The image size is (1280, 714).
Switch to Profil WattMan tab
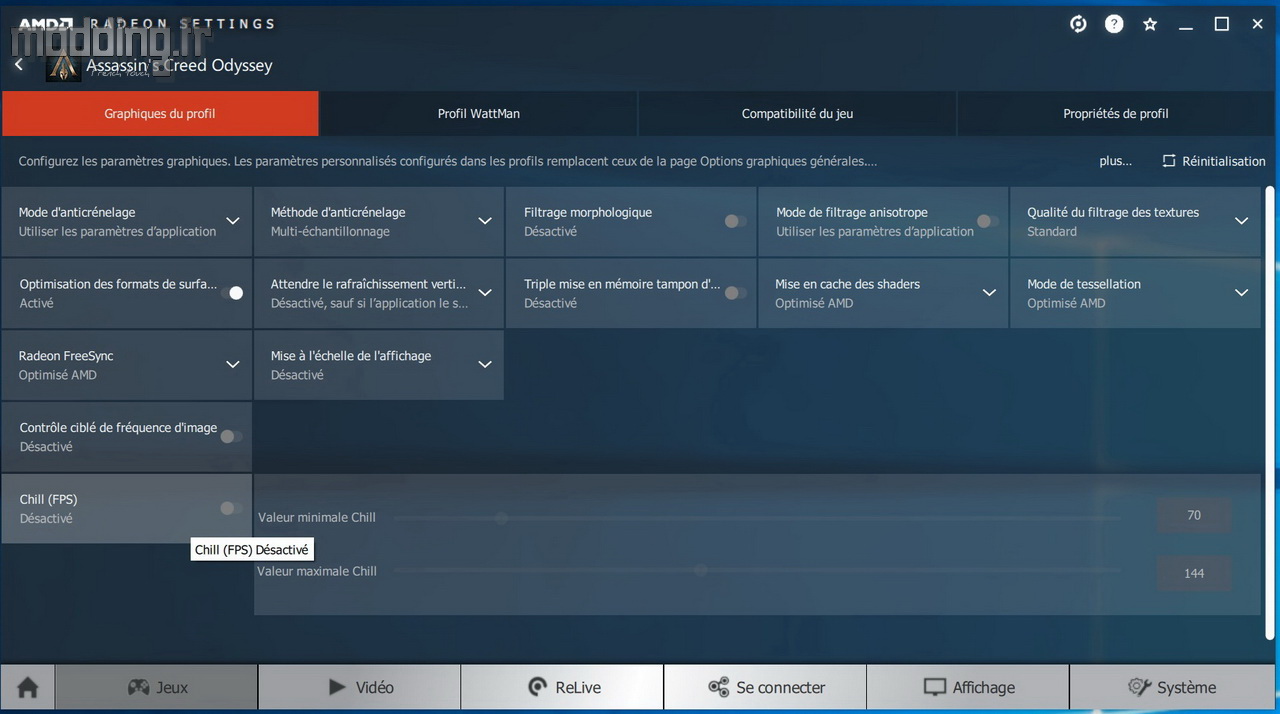479,114
